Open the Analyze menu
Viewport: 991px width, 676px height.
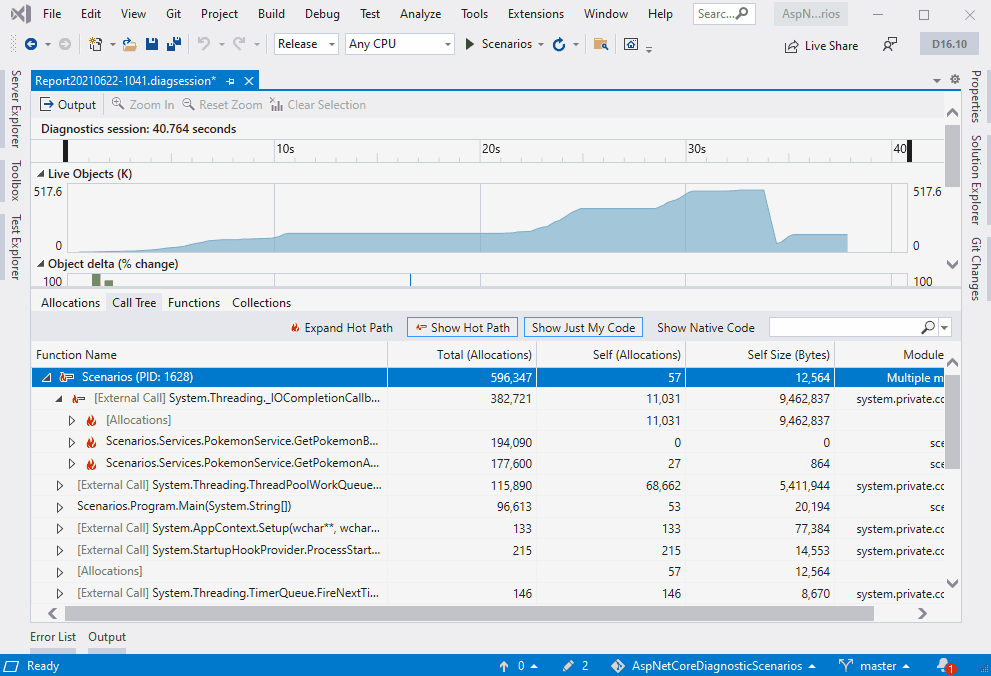point(420,14)
